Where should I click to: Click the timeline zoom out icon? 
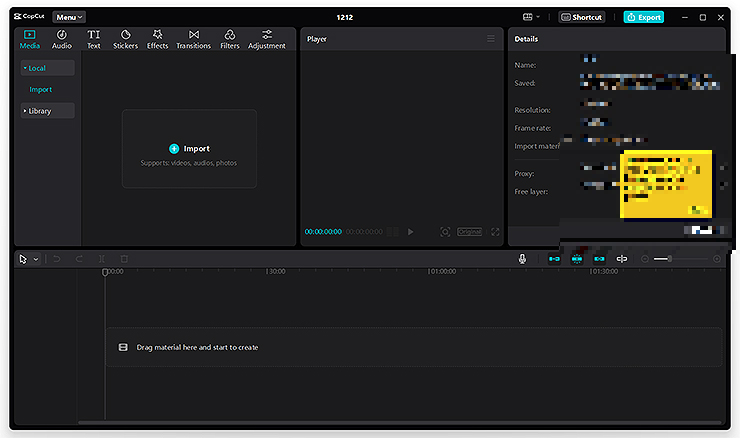[x=645, y=259]
